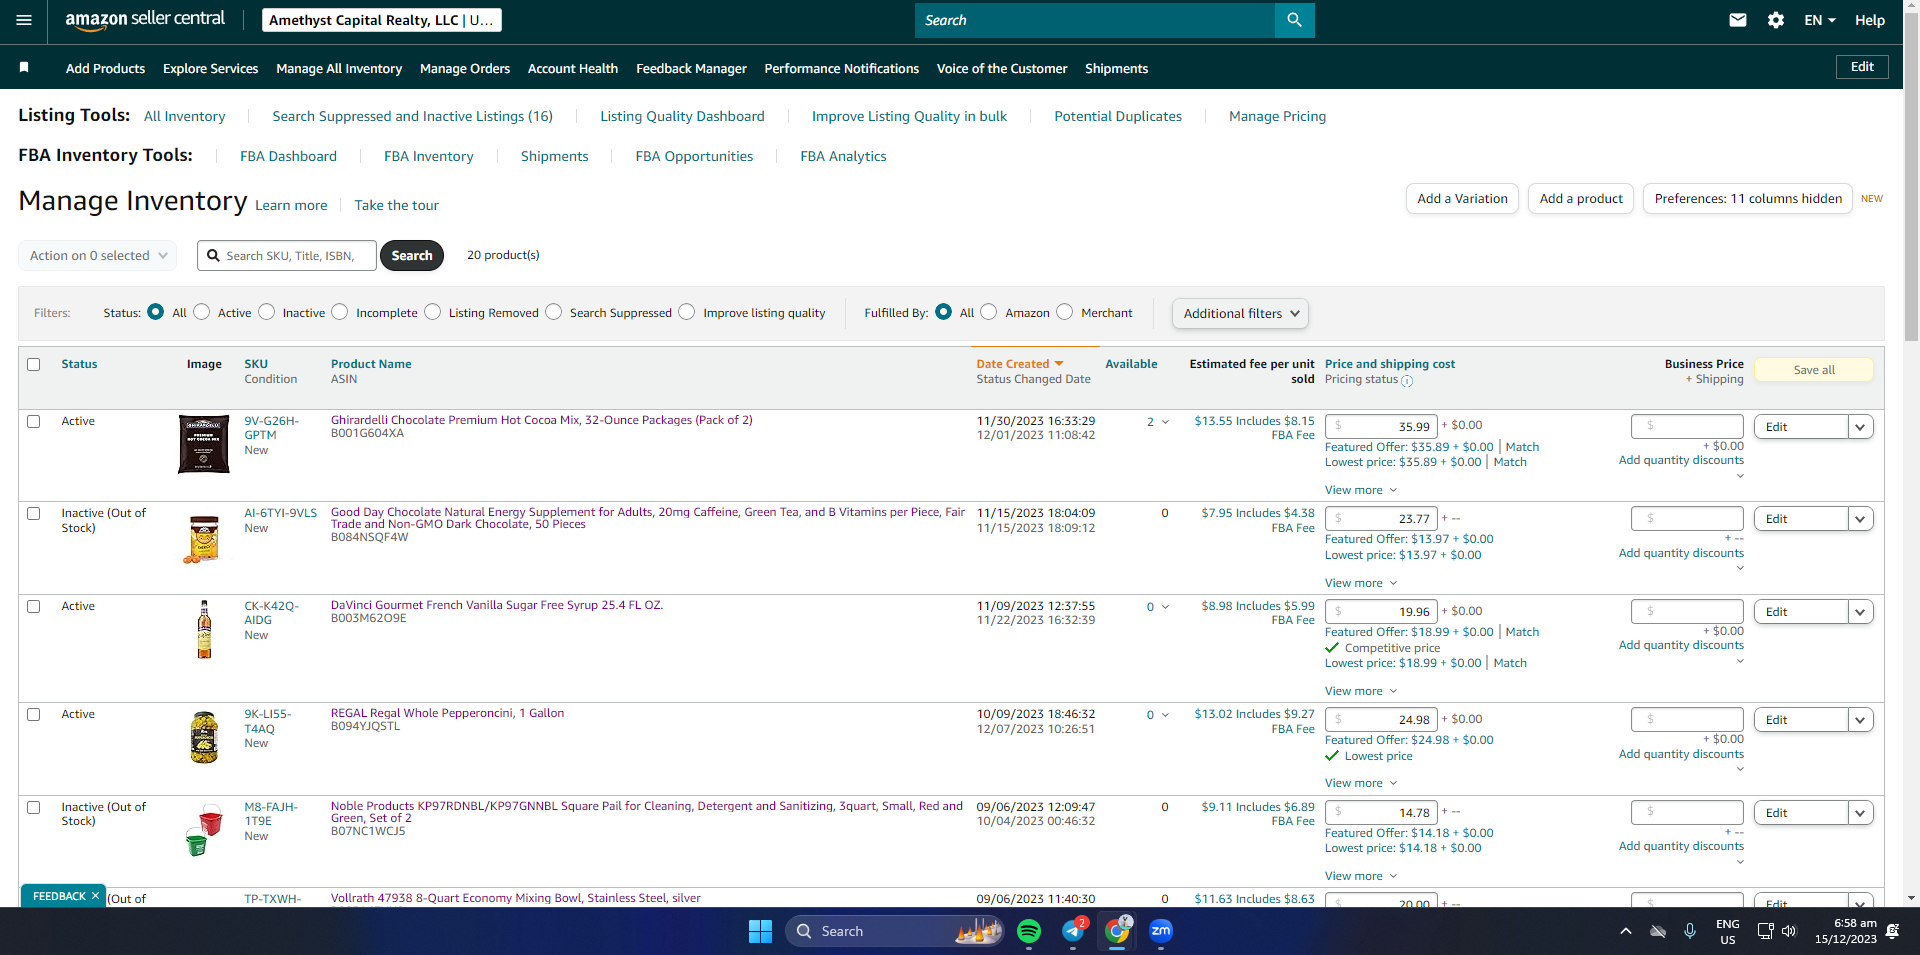Open the FBA Dashboard tab

tap(288, 156)
